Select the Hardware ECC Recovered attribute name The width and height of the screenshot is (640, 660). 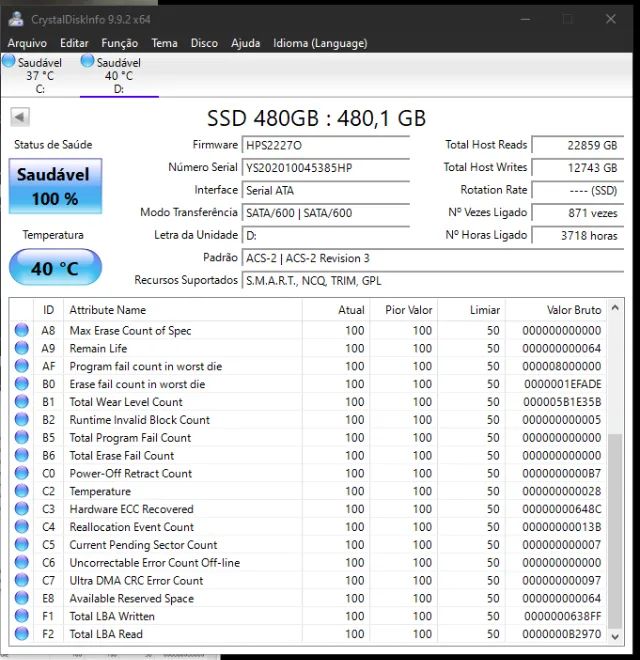[131, 509]
